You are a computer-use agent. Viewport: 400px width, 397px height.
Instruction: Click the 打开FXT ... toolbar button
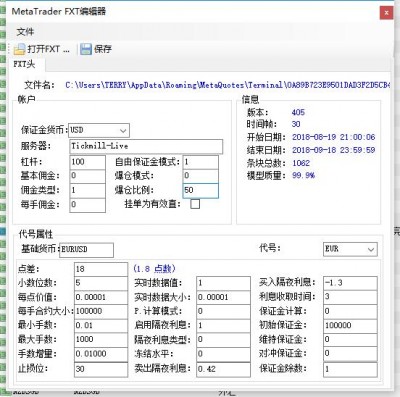click(42, 49)
